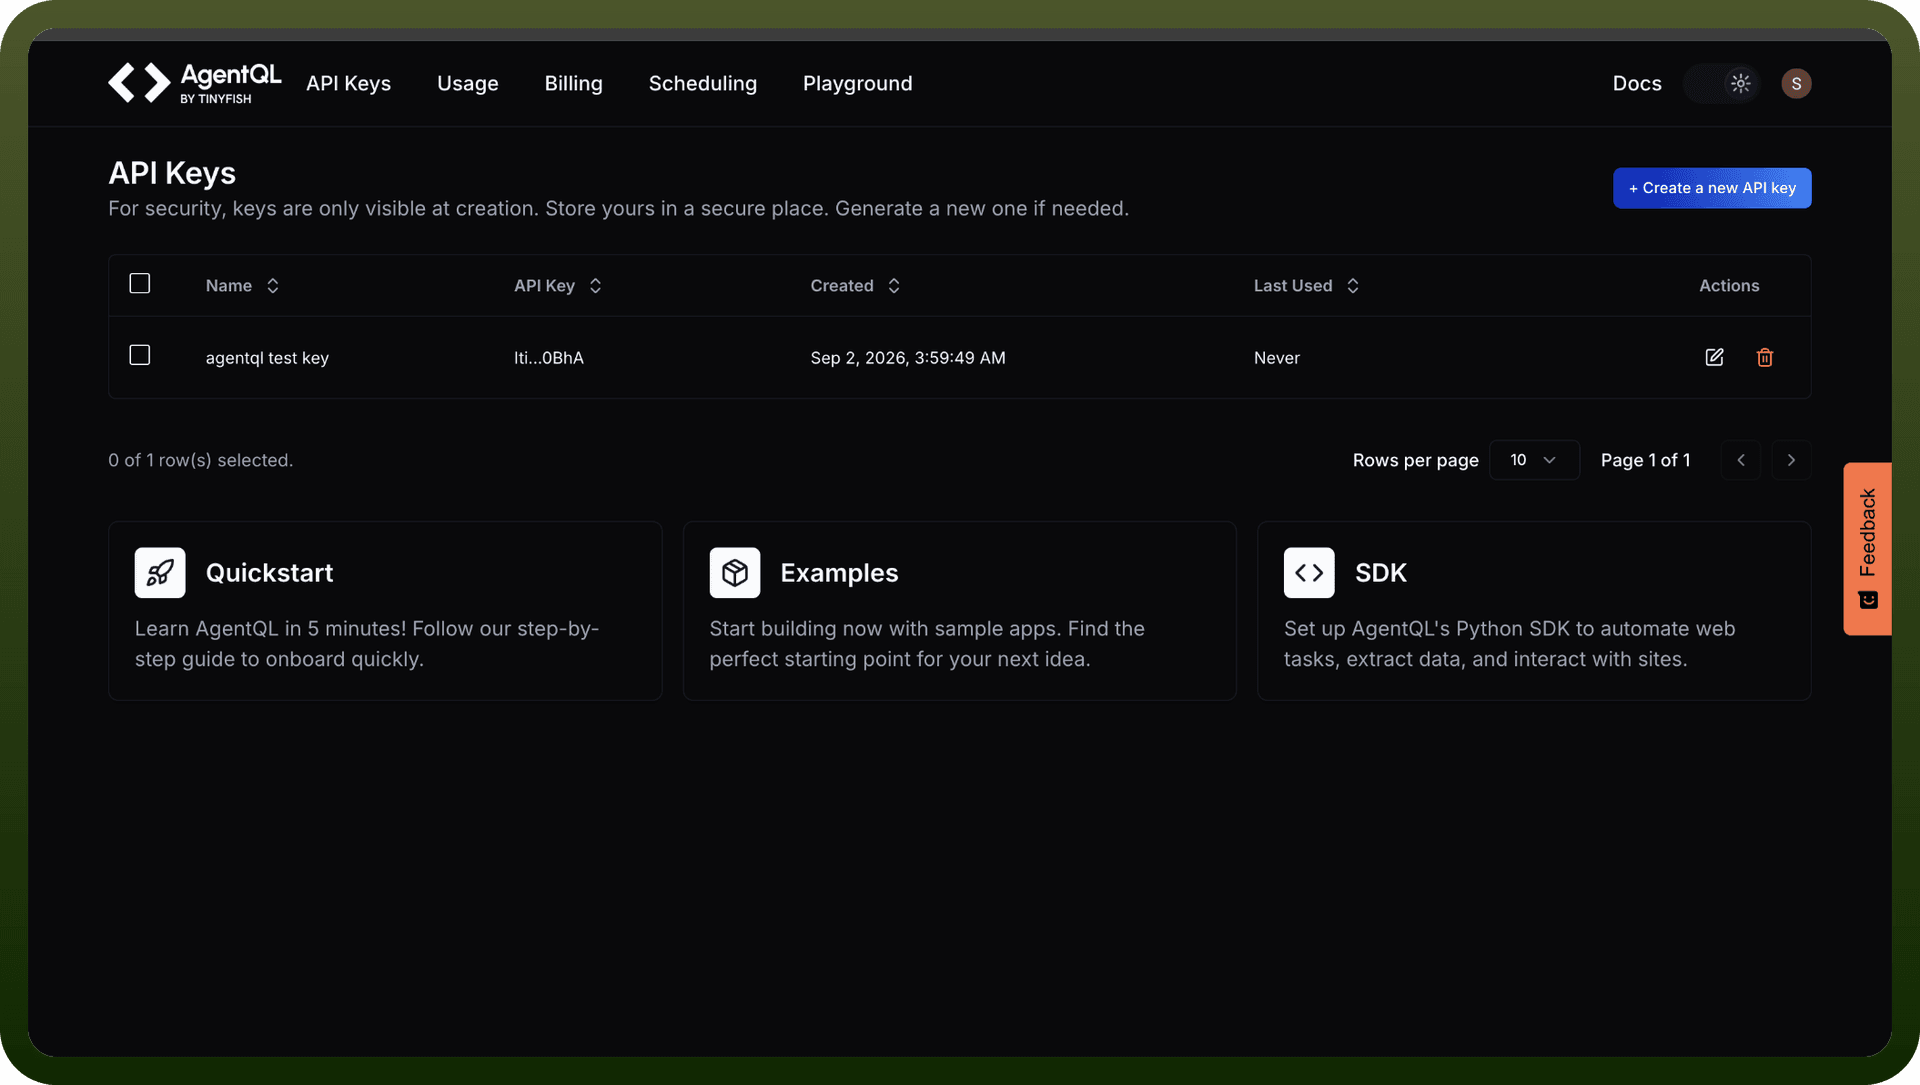
Task: Delete the agentql test key
Action: [x=1765, y=357]
